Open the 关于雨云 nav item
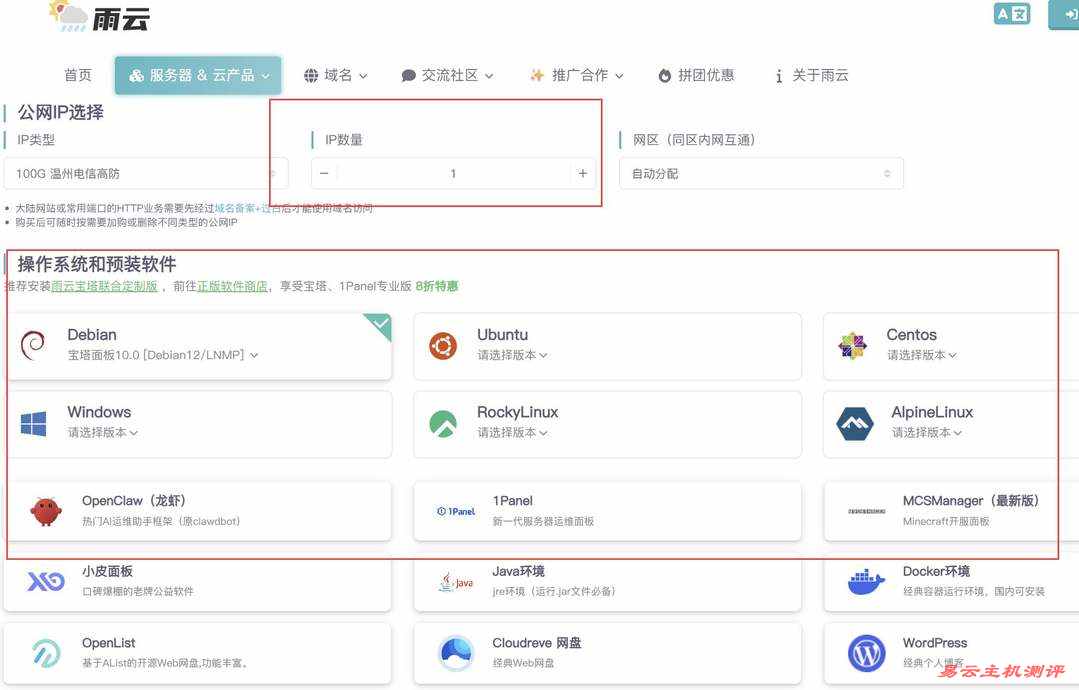Screen dimensions: 1079x690 (x=812, y=75)
